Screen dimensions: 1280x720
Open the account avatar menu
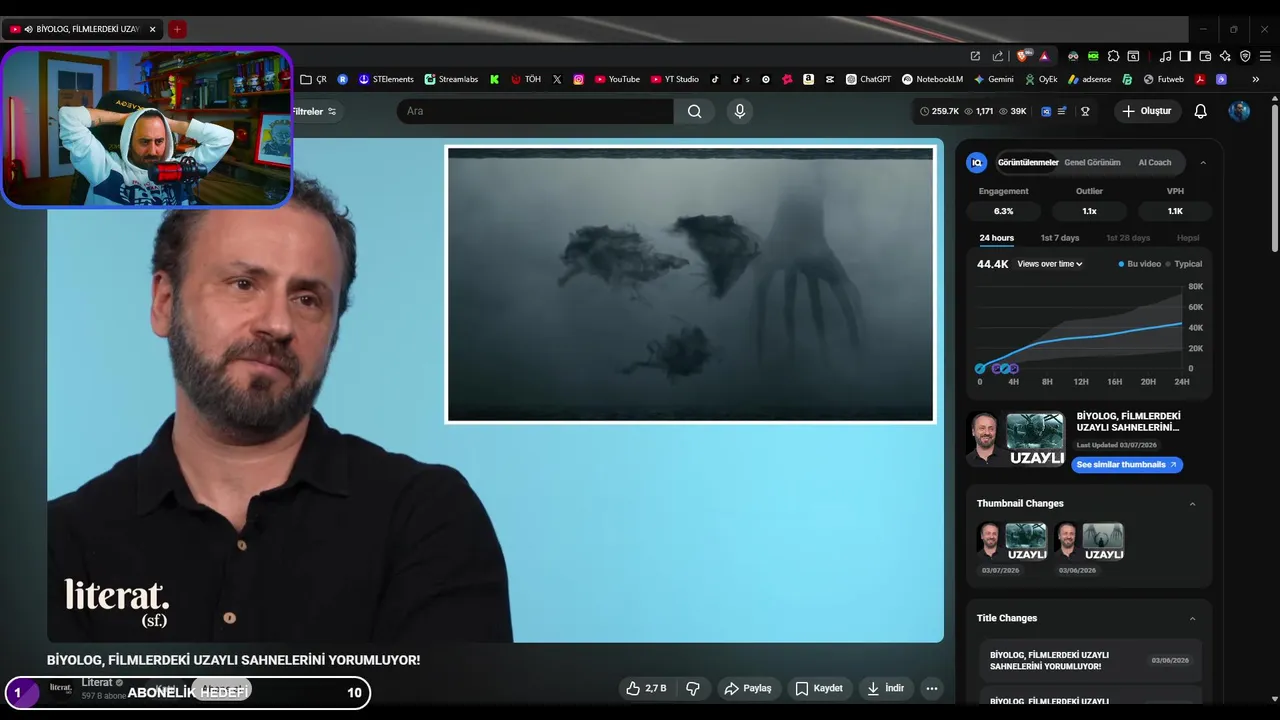pos(1239,111)
